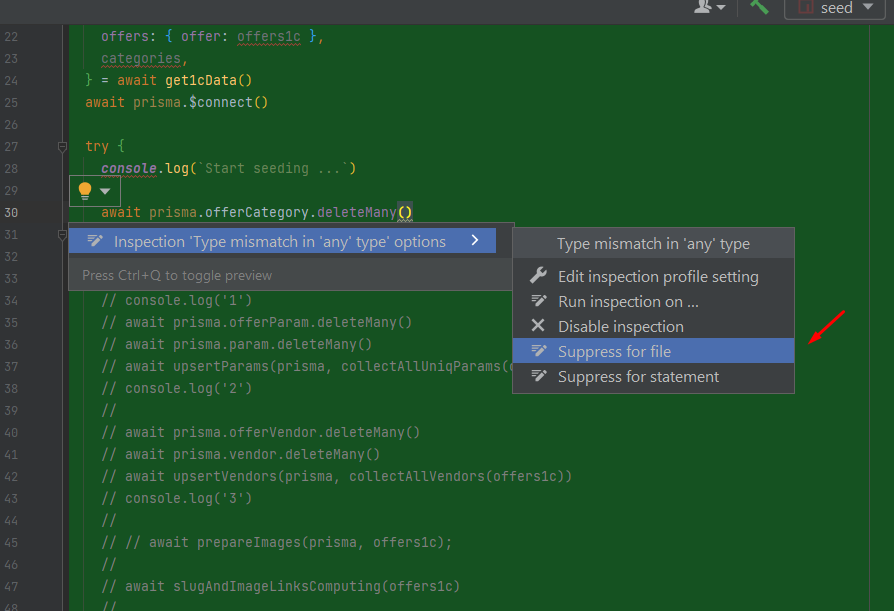The height and width of the screenshot is (611, 894).
Task: Click console on line 28
Action: coord(129,169)
